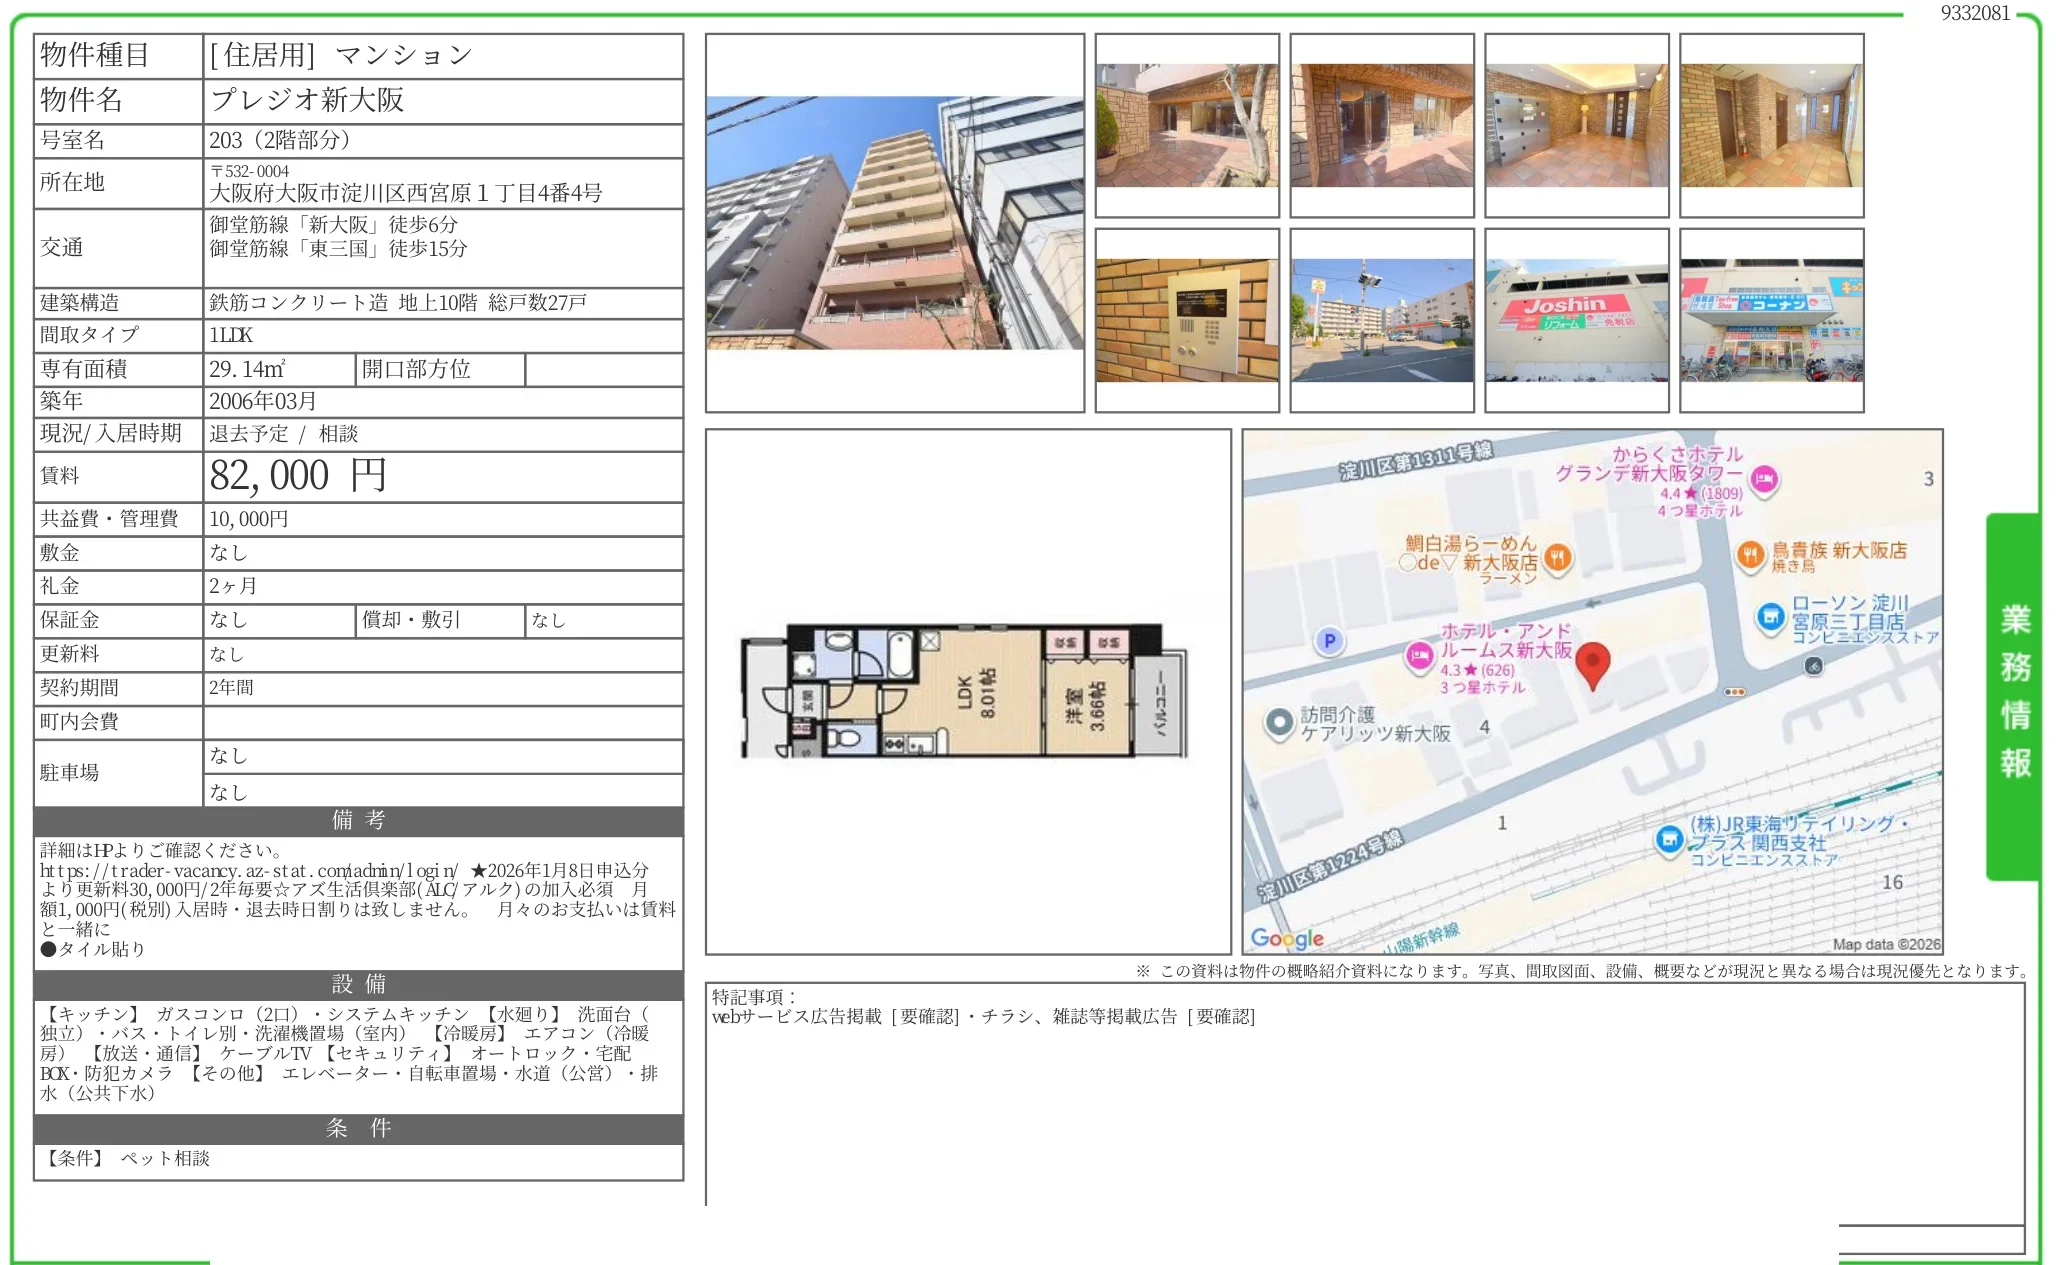Click the bicycle parking icon near the railway
The width and height of the screenshot is (2056, 1265).
pyautogui.click(x=1814, y=665)
